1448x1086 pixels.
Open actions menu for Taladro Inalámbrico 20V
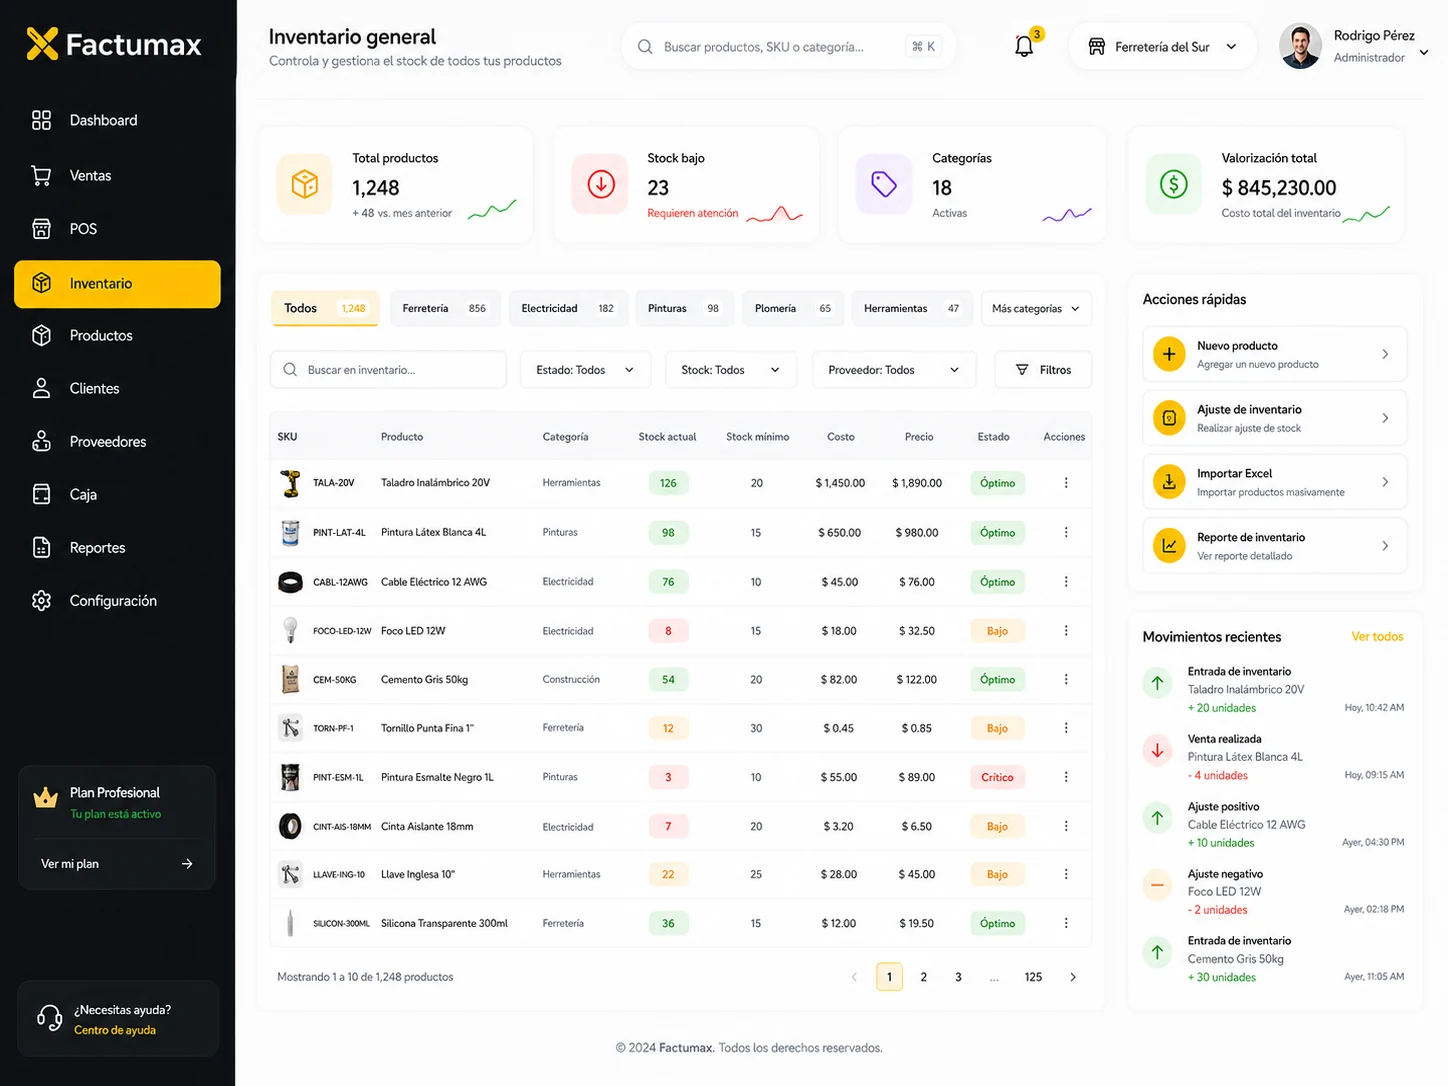point(1066,483)
